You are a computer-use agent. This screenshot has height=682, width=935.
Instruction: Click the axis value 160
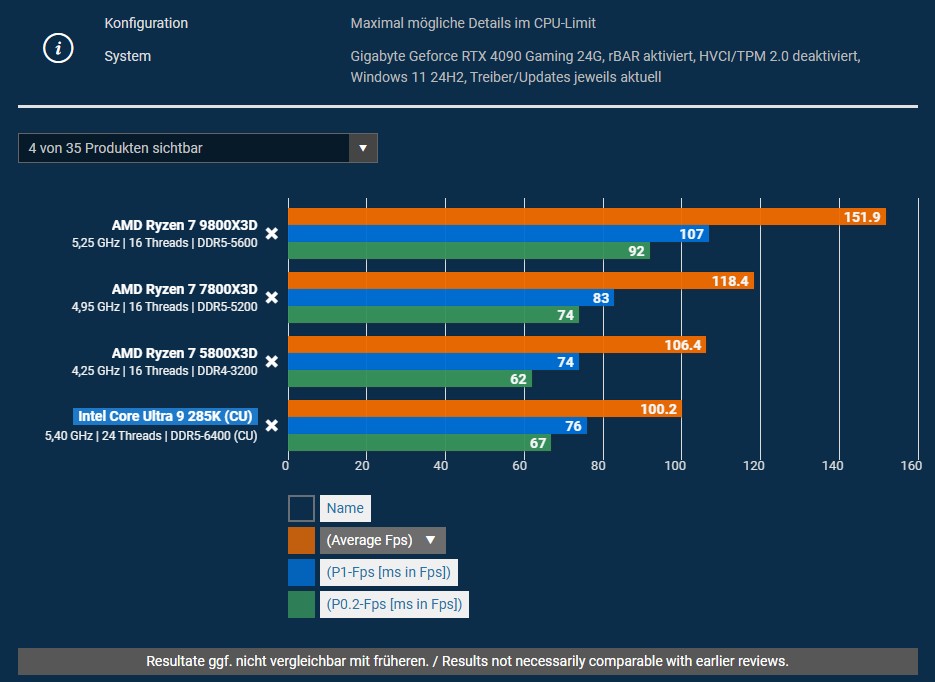[x=911, y=466]
